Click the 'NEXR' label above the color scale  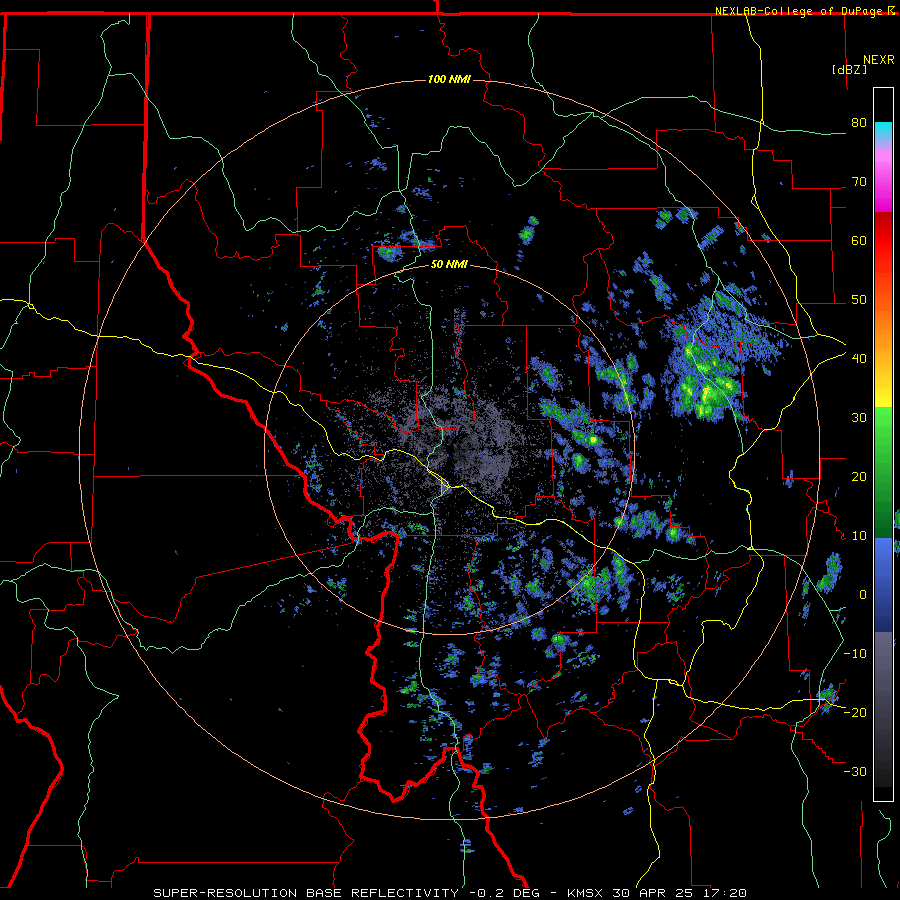(879, 60)
